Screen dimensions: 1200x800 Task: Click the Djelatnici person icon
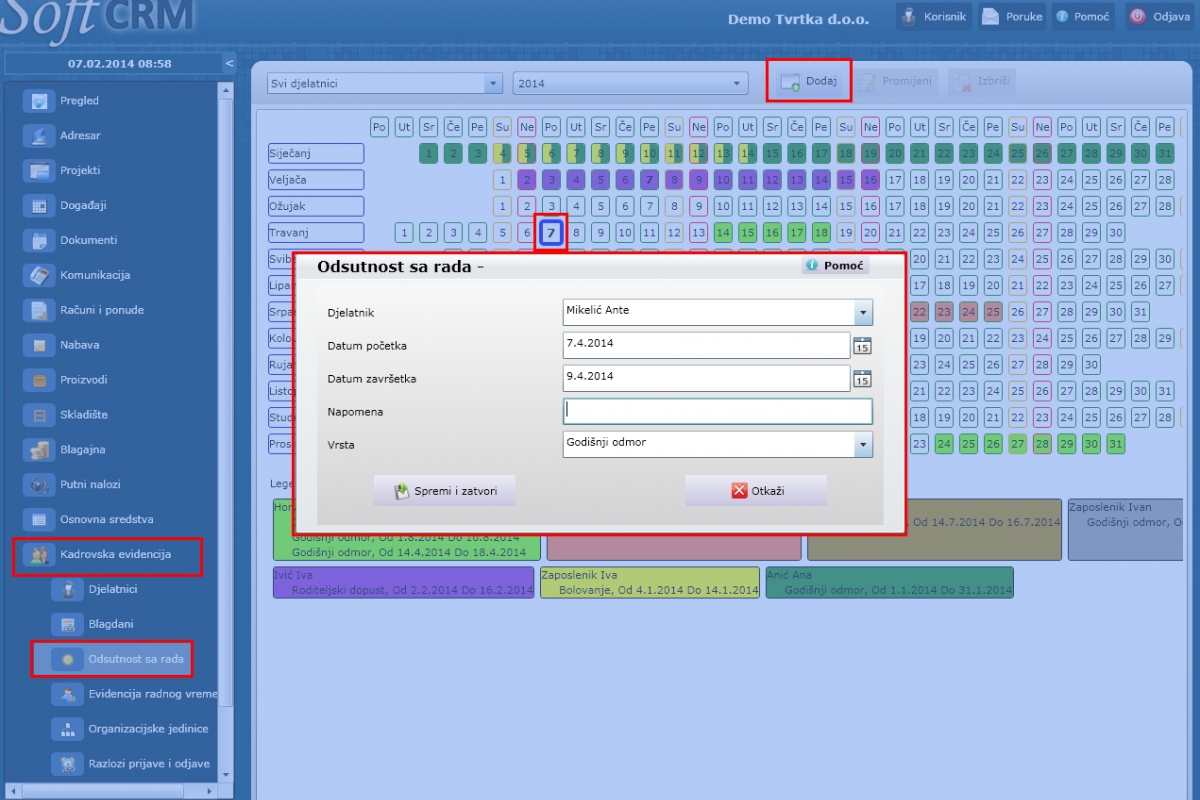(67, 590)
